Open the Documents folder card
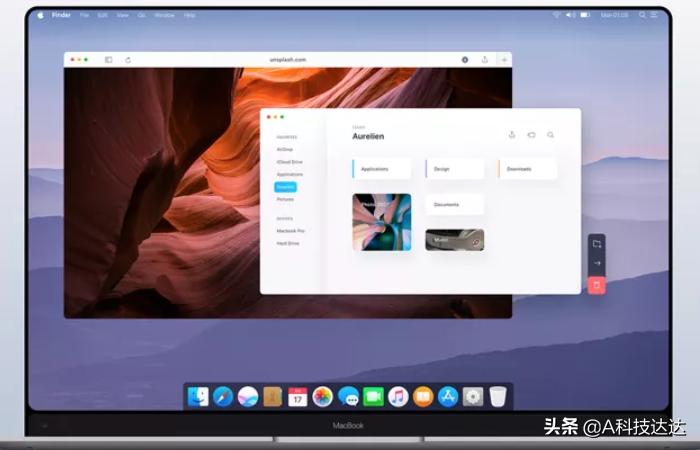This screenshot has width=700, height=450. pyautogui.click(x=454, y=204)
